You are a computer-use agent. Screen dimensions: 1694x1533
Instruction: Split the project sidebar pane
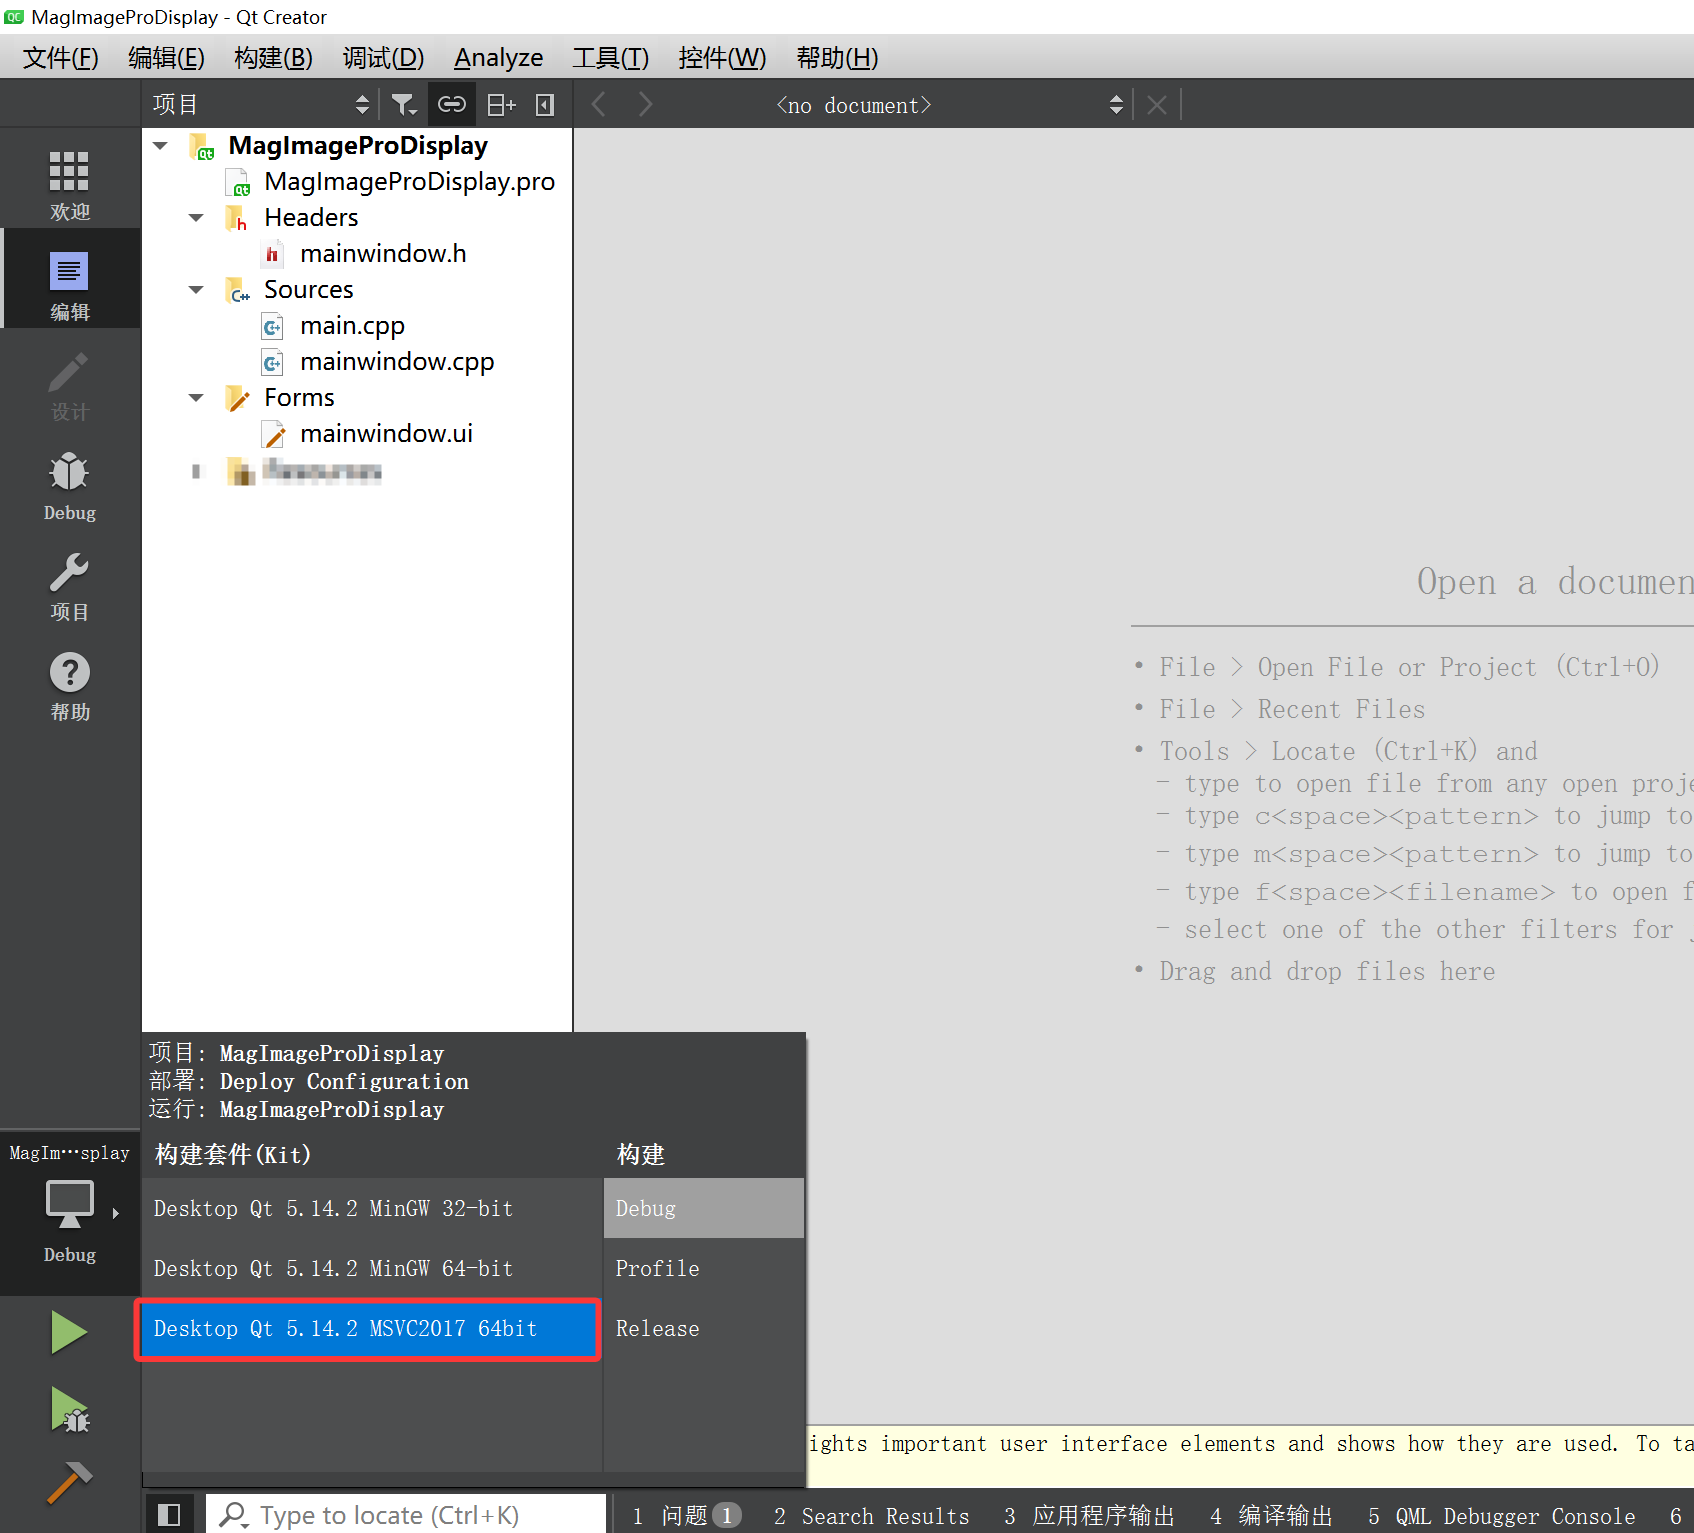[x=500, y=105]
